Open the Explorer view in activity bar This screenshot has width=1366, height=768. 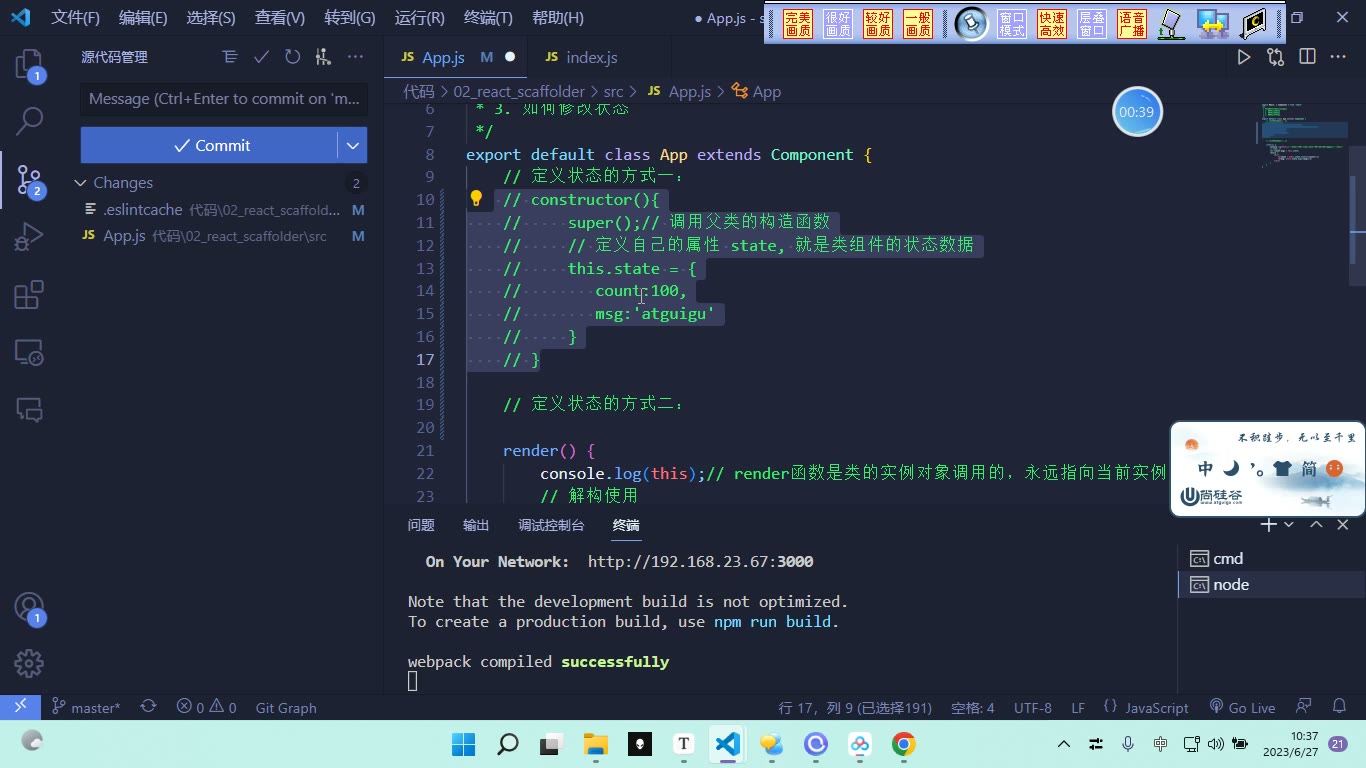tap(29, 65)
